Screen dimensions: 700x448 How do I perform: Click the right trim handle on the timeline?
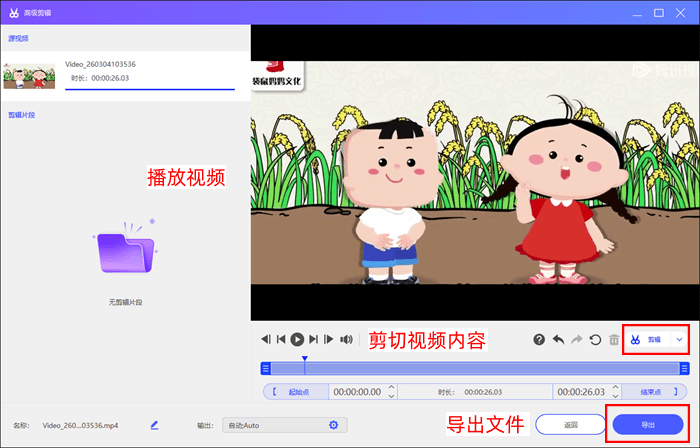click(684, 369)
